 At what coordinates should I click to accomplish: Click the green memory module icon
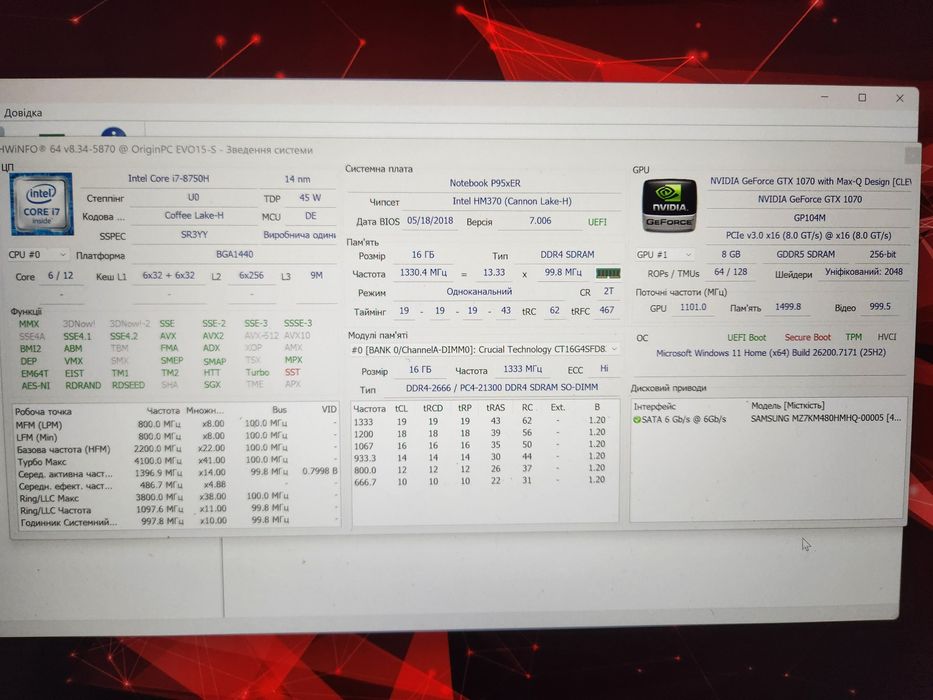coord(608,273)
